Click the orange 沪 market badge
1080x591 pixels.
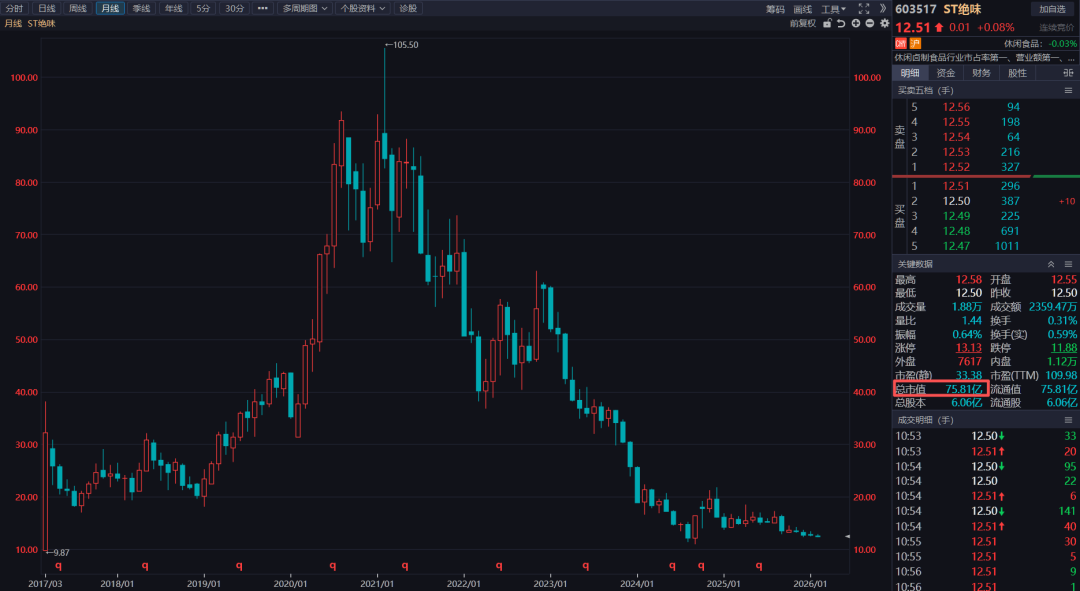pyautogui.click(x=915, y=43)
